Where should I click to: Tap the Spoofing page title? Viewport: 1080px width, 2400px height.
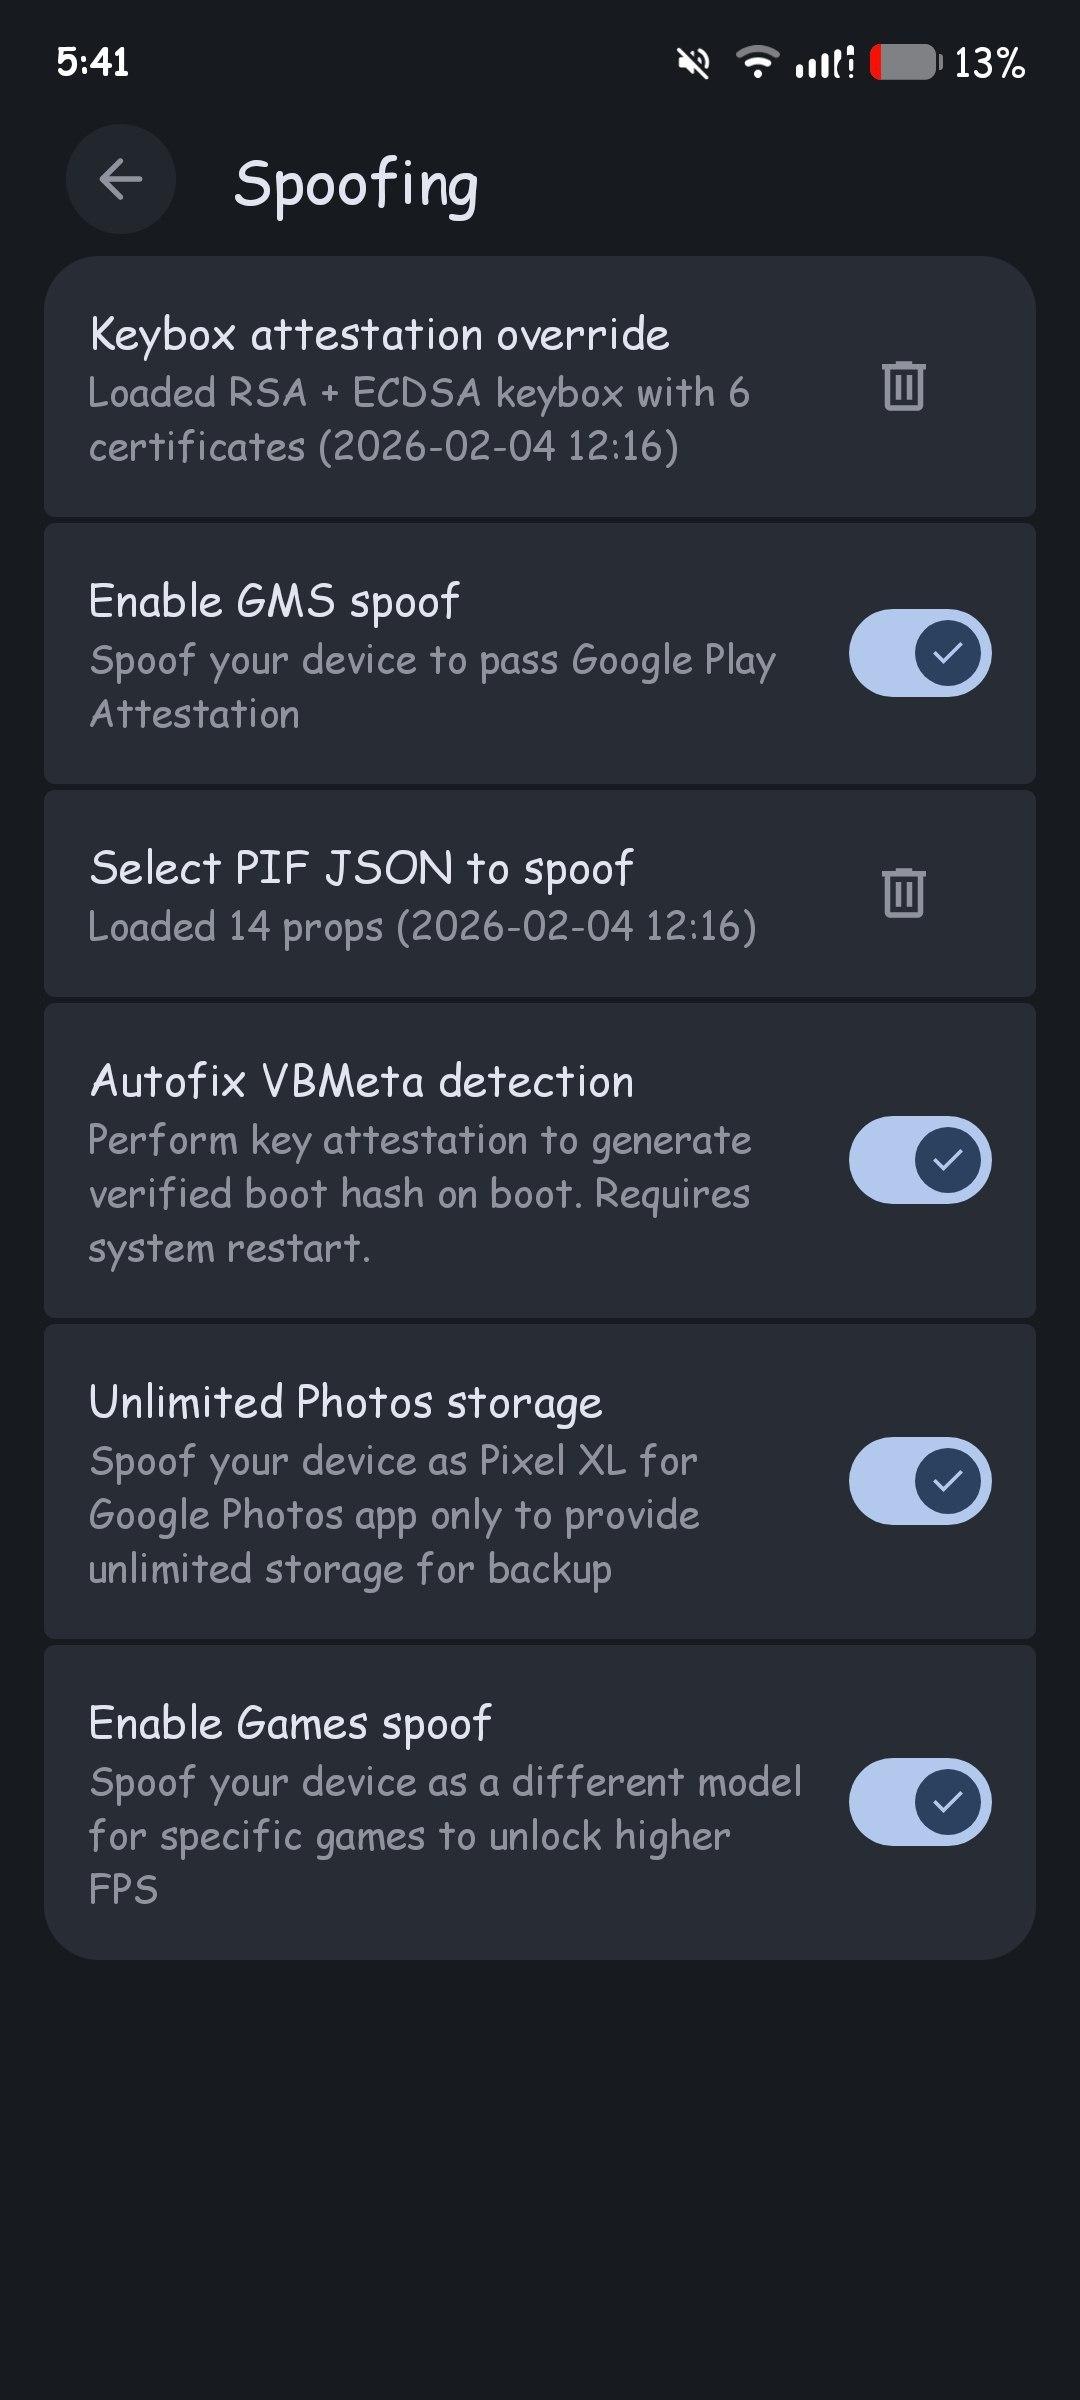point(356,185)
